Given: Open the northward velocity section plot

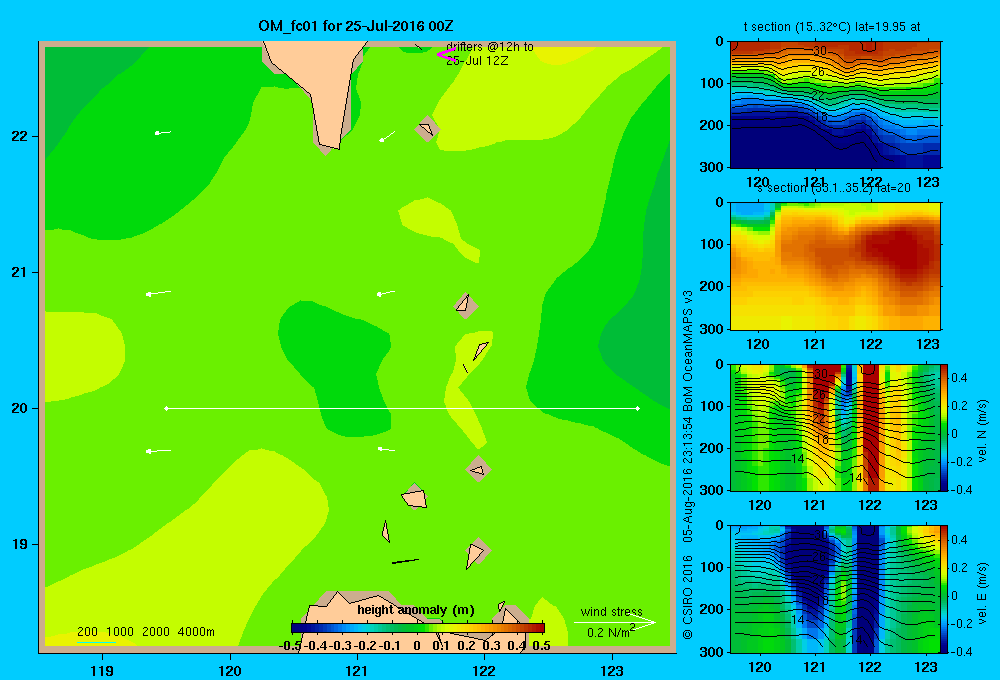Looking at the screenshot, I should (x=834, y=427).
